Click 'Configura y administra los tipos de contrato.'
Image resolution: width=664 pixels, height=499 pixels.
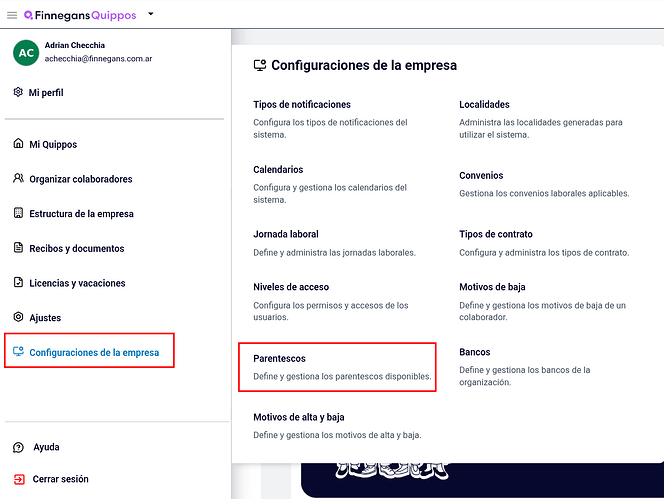(x=544, y=253)
